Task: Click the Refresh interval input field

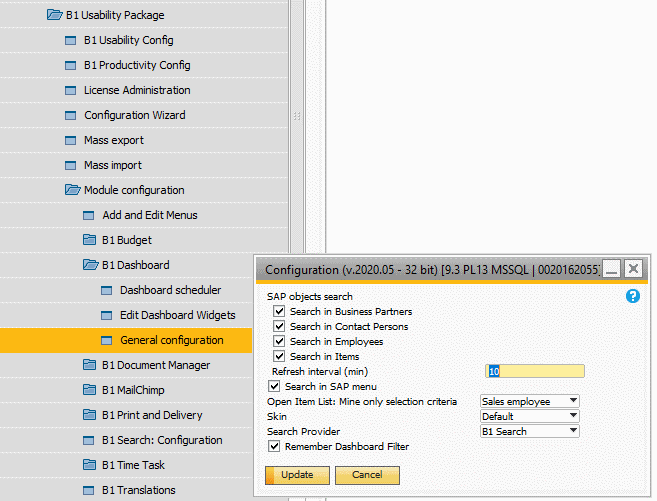Action: click(535, 371)
